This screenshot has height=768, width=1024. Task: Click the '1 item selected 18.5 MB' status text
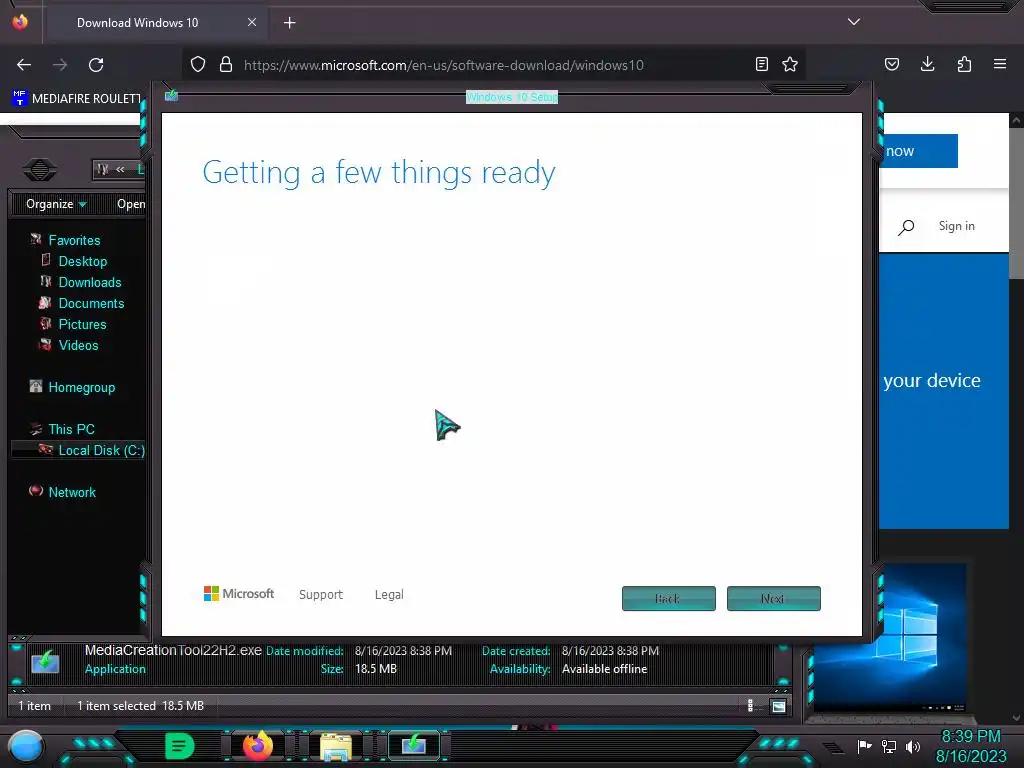140,705
